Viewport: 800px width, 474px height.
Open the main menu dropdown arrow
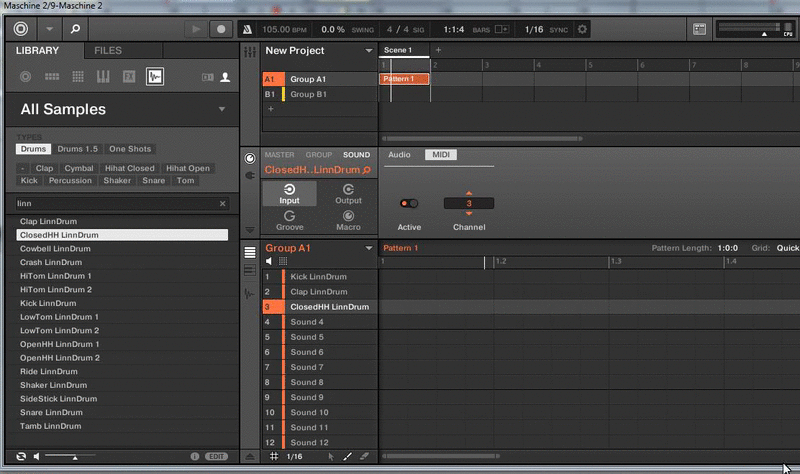pos(49,29)
